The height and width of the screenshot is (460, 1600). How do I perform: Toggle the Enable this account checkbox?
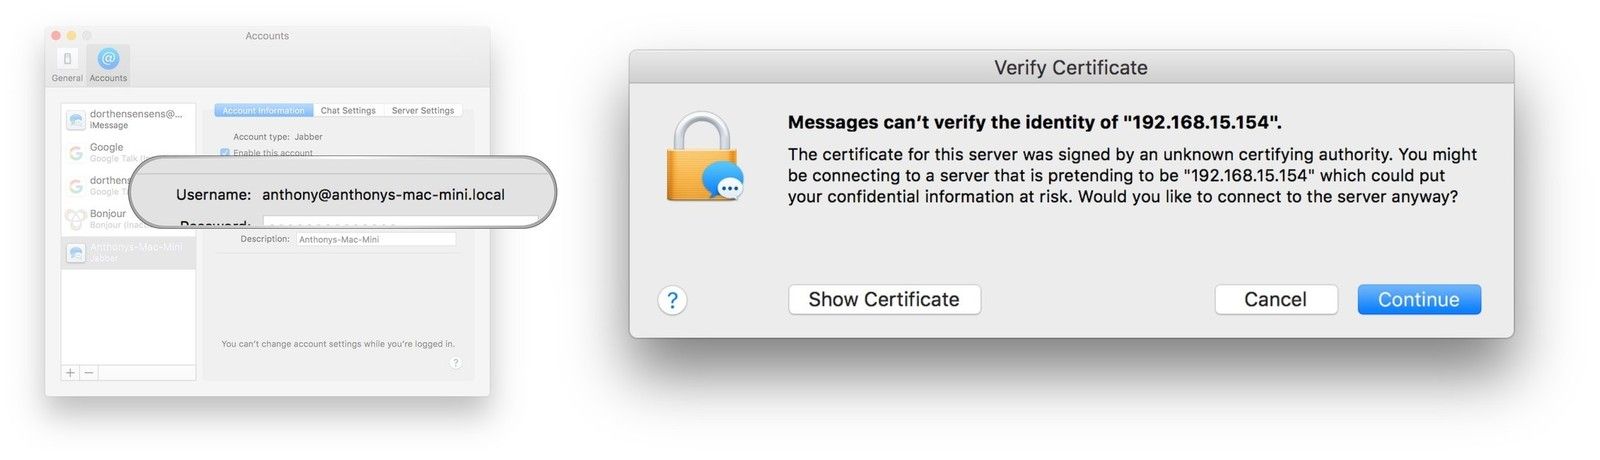(225, 153)
